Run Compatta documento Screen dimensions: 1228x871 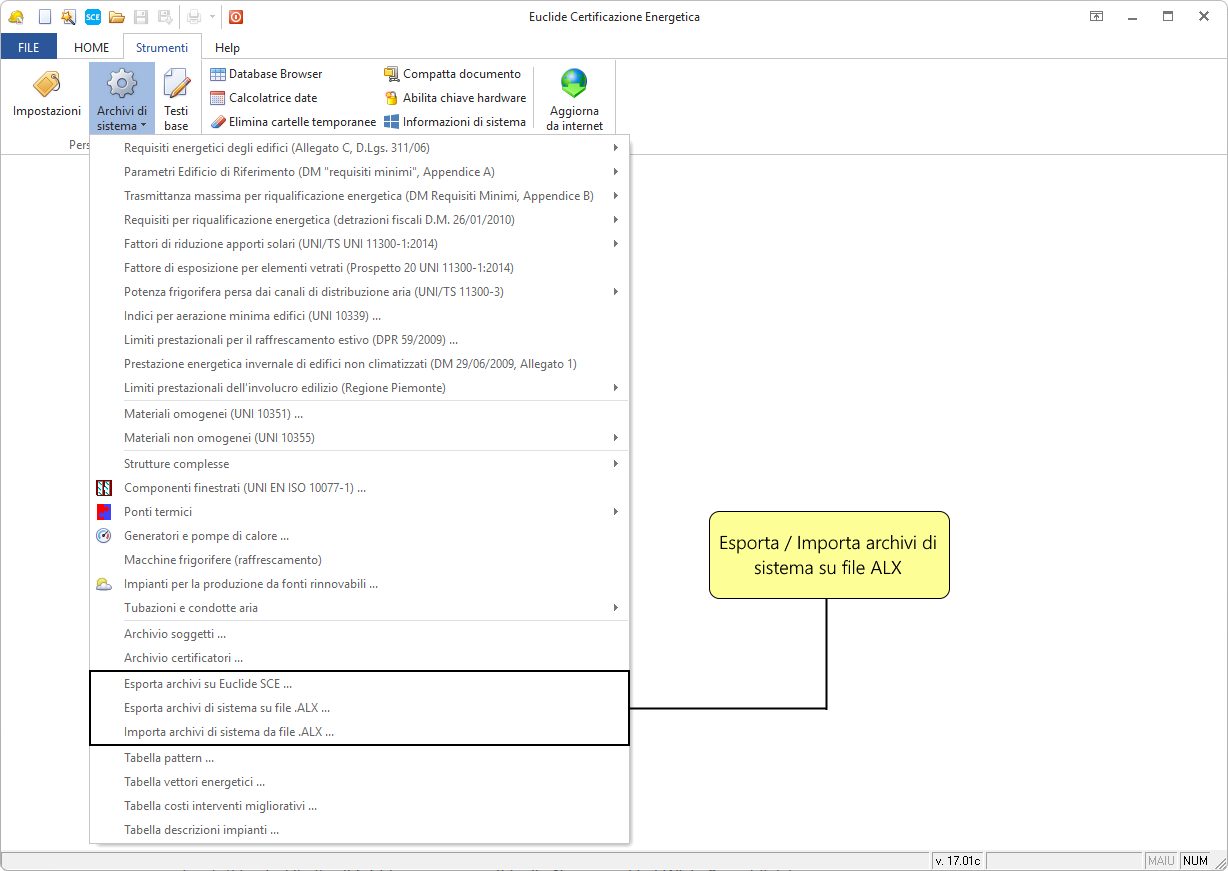coord(452,74)
